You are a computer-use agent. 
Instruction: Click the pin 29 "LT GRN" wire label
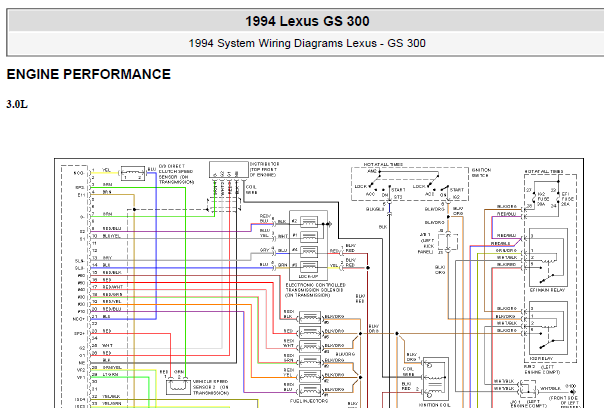(x=110, y=374)
